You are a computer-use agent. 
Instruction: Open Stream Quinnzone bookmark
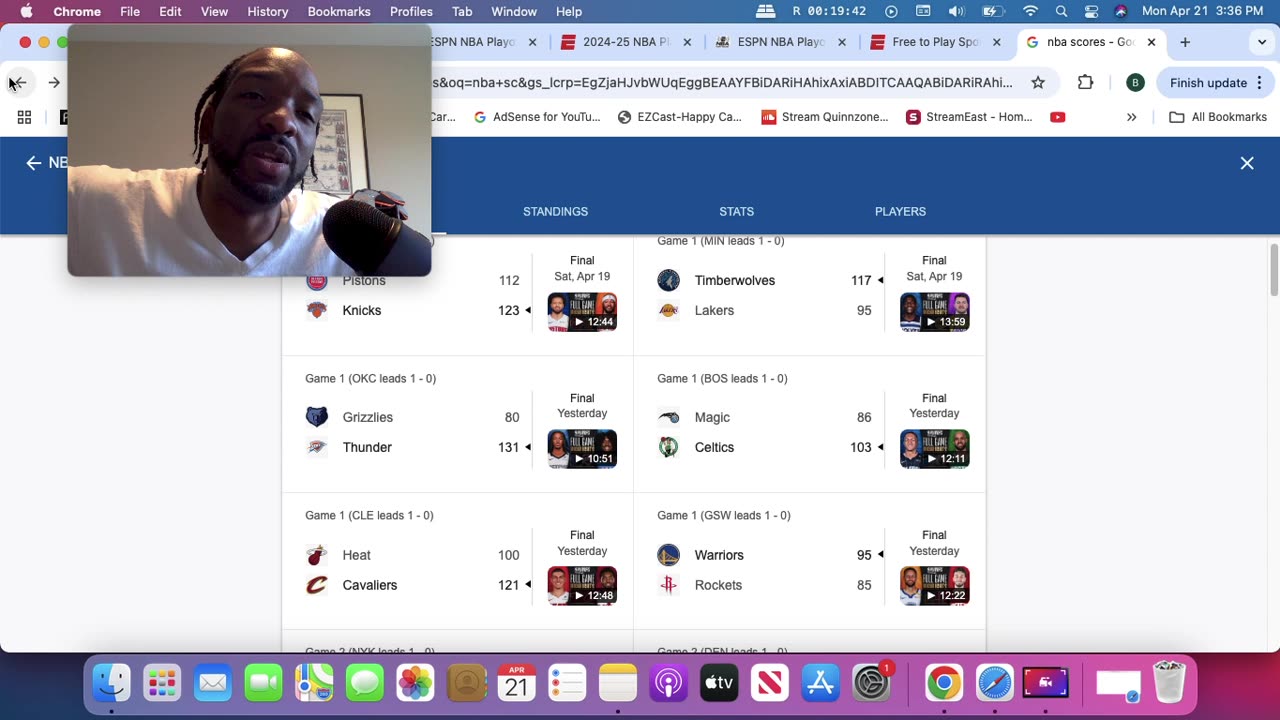pos(825,117)
